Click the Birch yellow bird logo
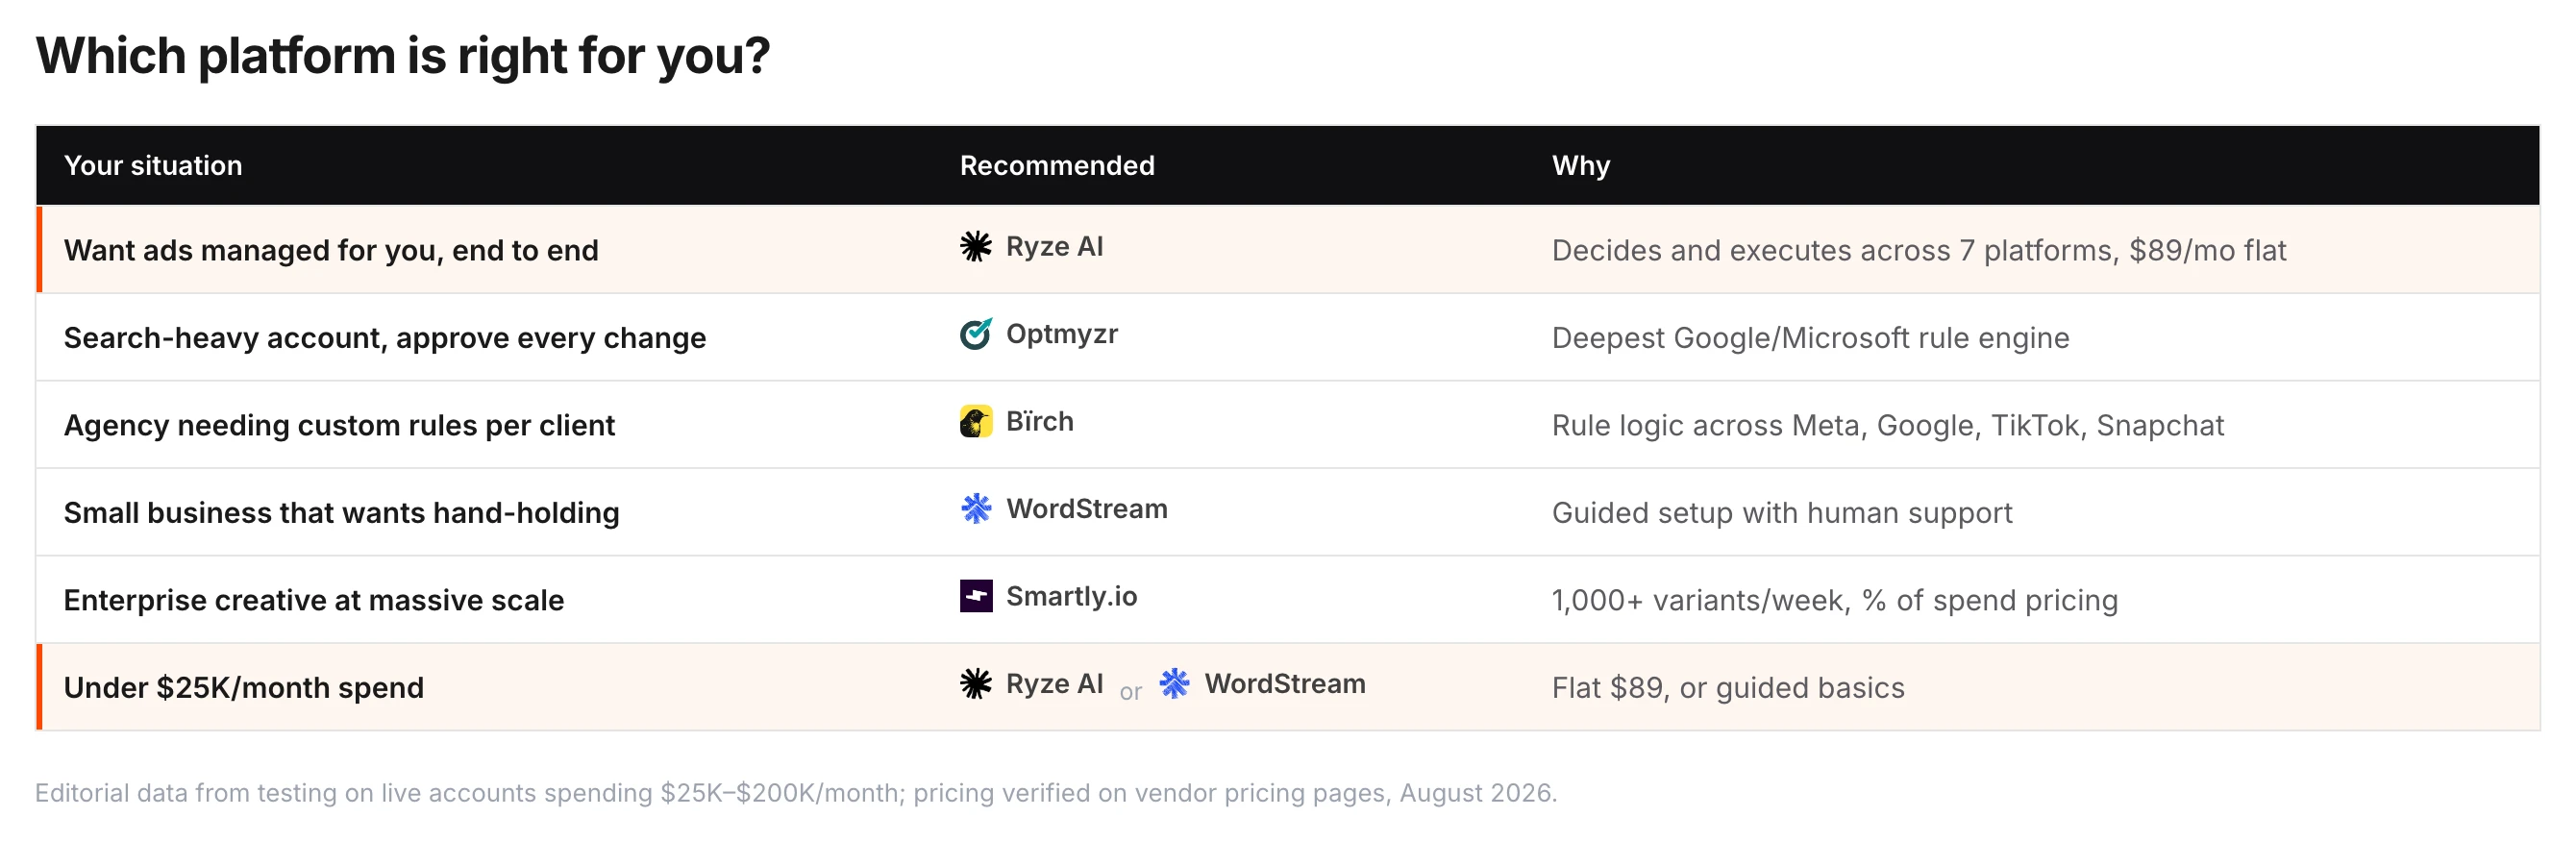 (975, 421)
